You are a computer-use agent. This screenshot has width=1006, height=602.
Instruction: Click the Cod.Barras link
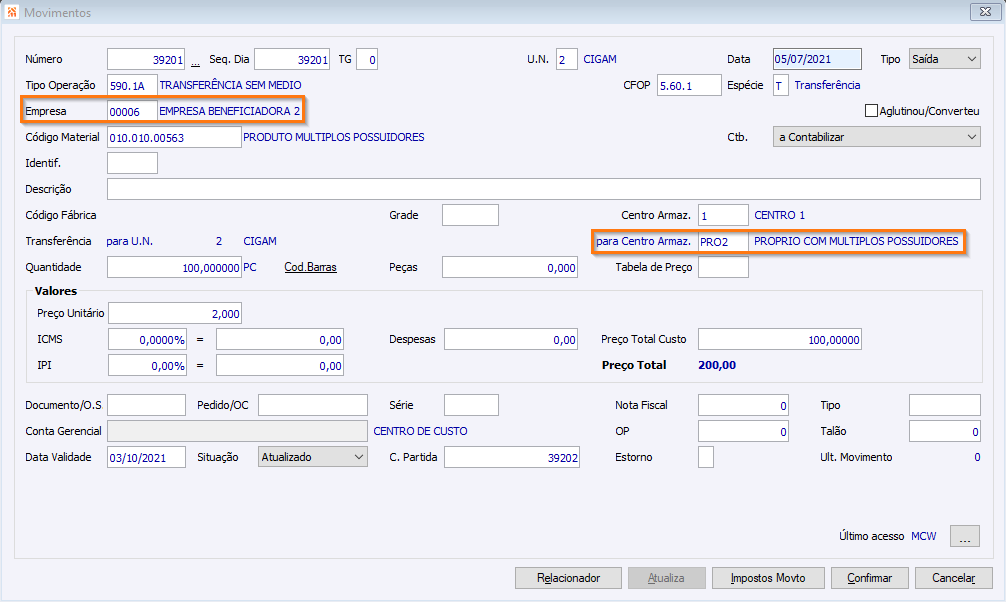tap(311, 267)
